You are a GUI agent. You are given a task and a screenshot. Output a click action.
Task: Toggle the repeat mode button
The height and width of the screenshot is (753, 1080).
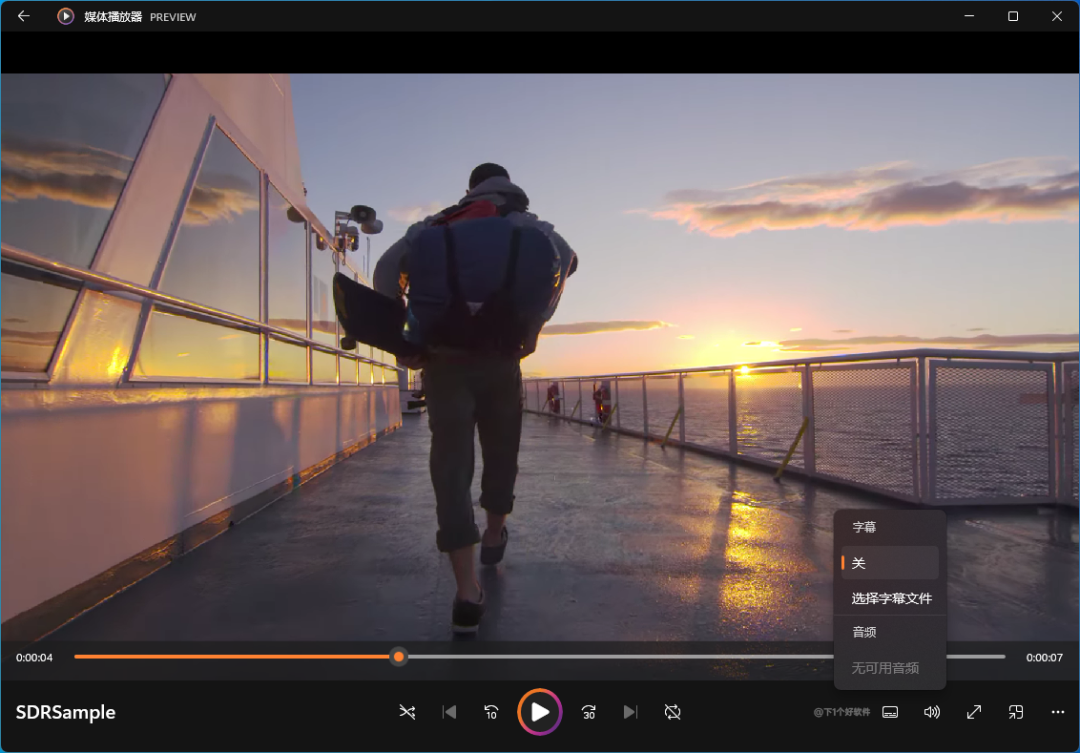point(673,712)
